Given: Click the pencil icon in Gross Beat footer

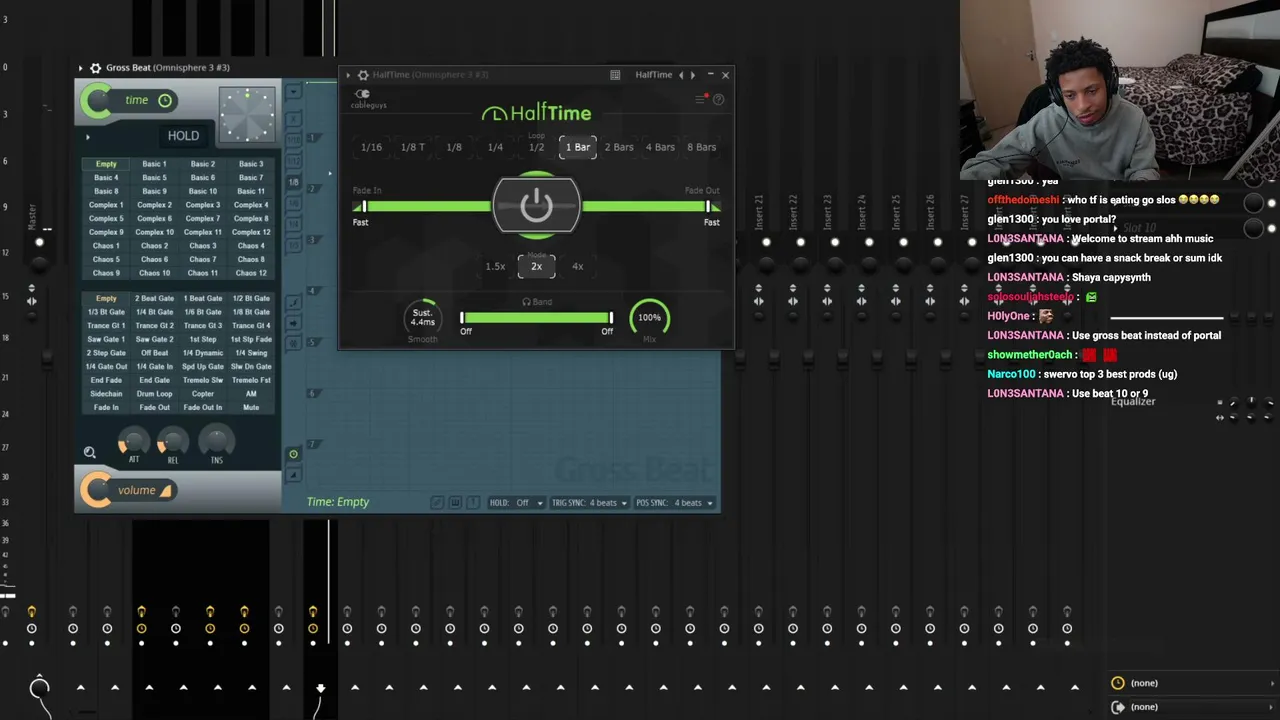Looking at the screenshot, I should (x=437, y=502).
